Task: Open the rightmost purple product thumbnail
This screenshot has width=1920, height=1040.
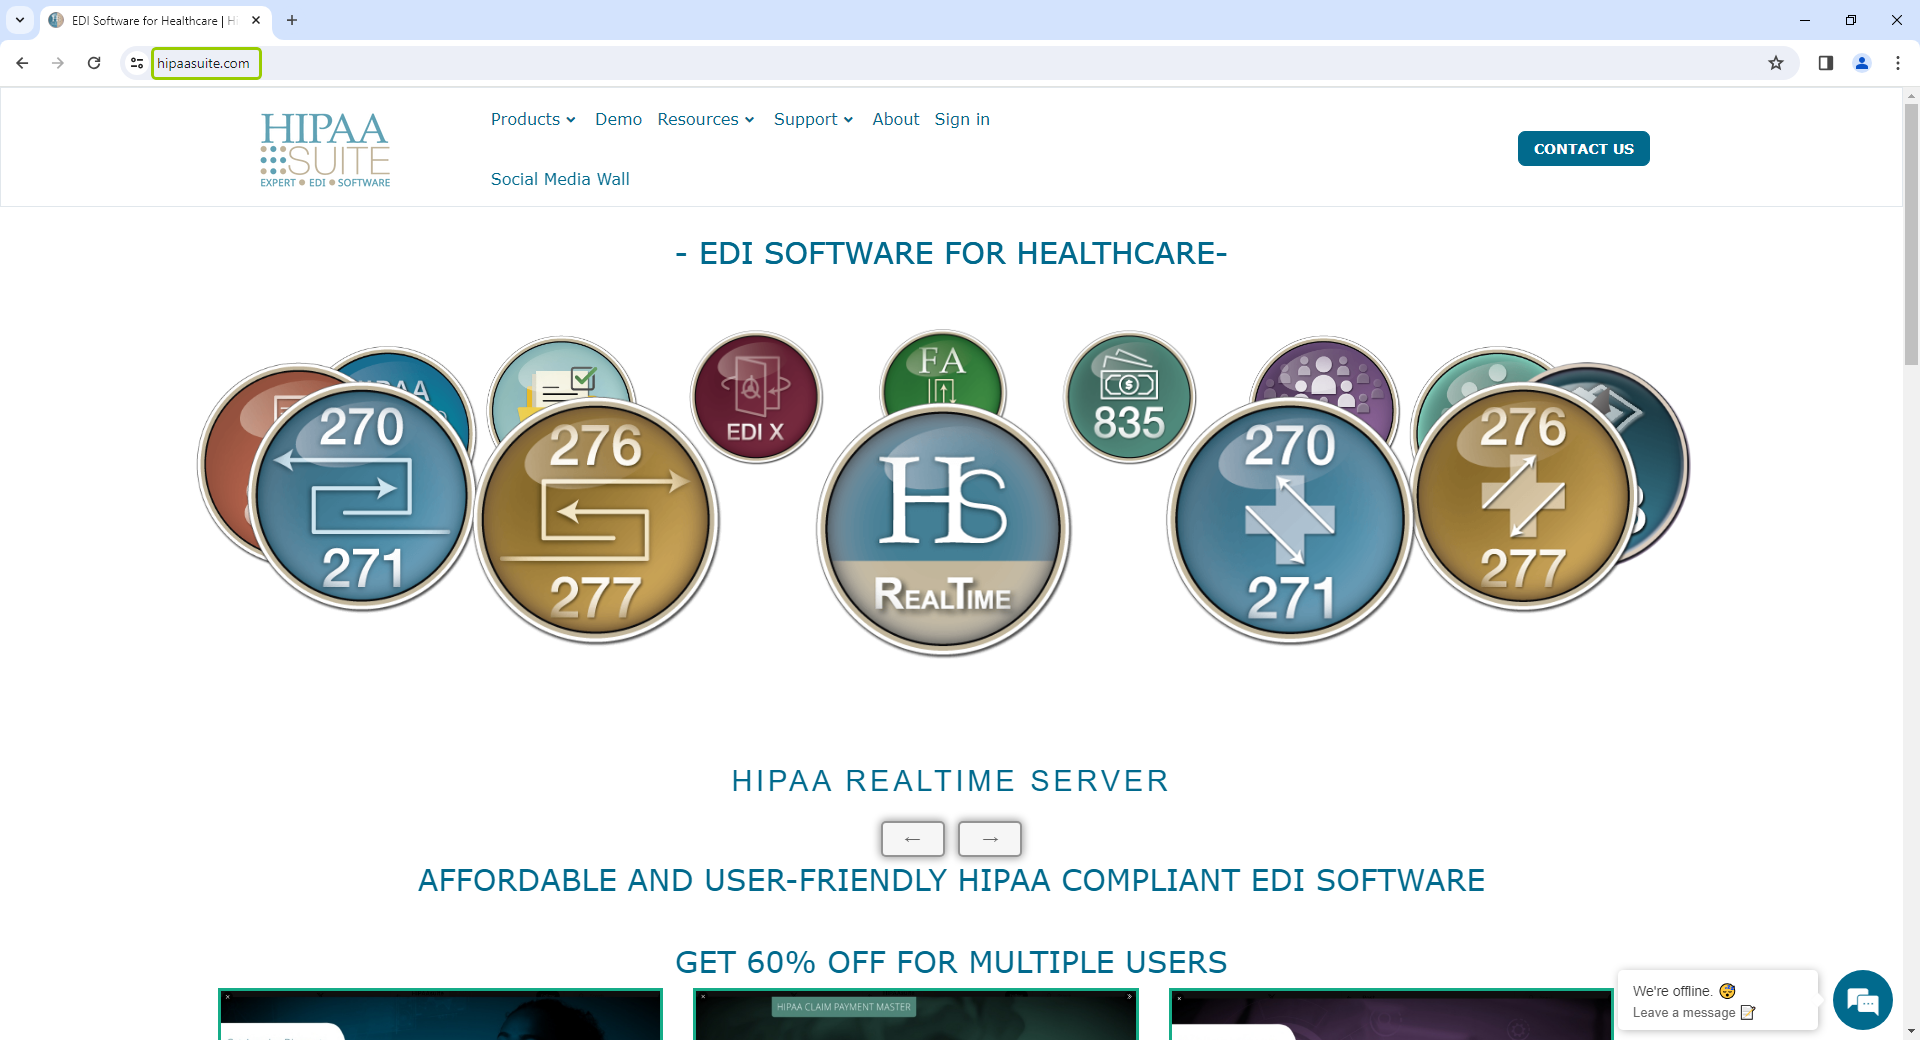Action: coord(1390,1015)
